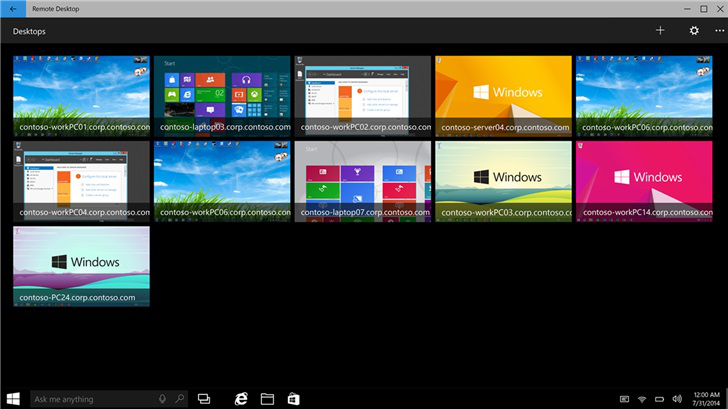Open Remote Desktop settings gear
728x409 pixels.
(694, 31)
